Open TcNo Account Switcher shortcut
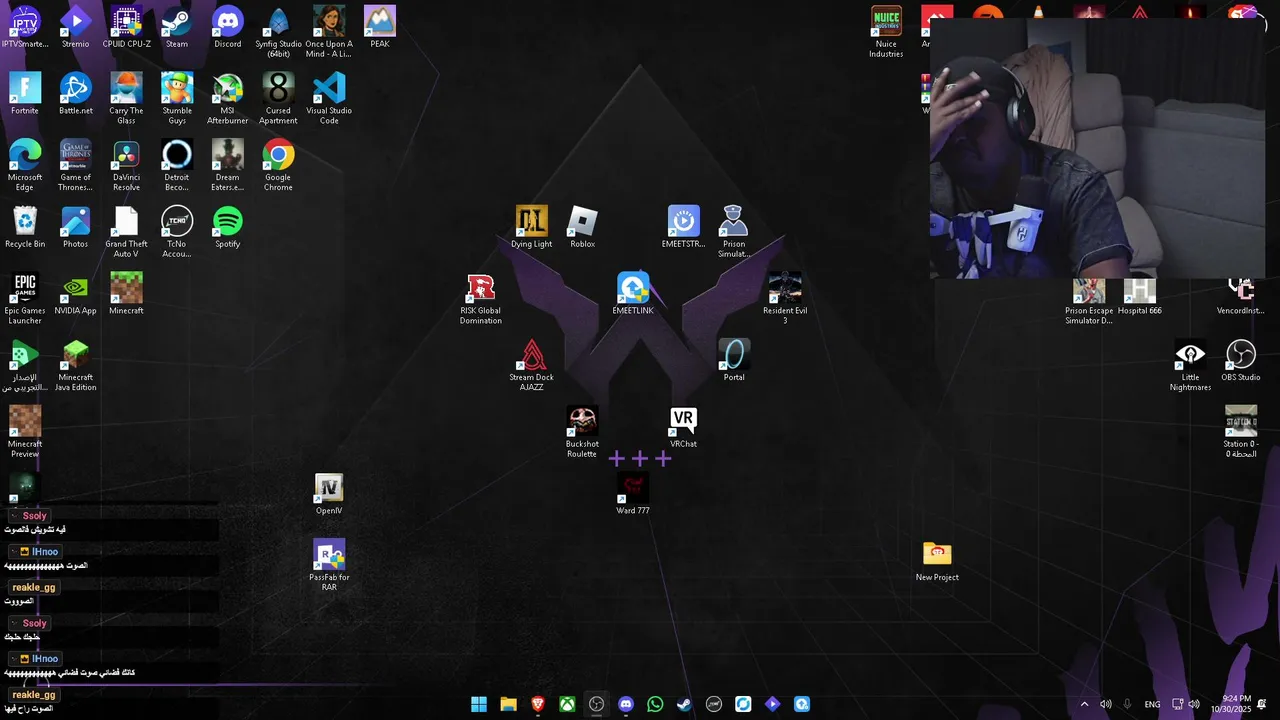This screenshot has height=720, width=1280. (x=177, y=233)
